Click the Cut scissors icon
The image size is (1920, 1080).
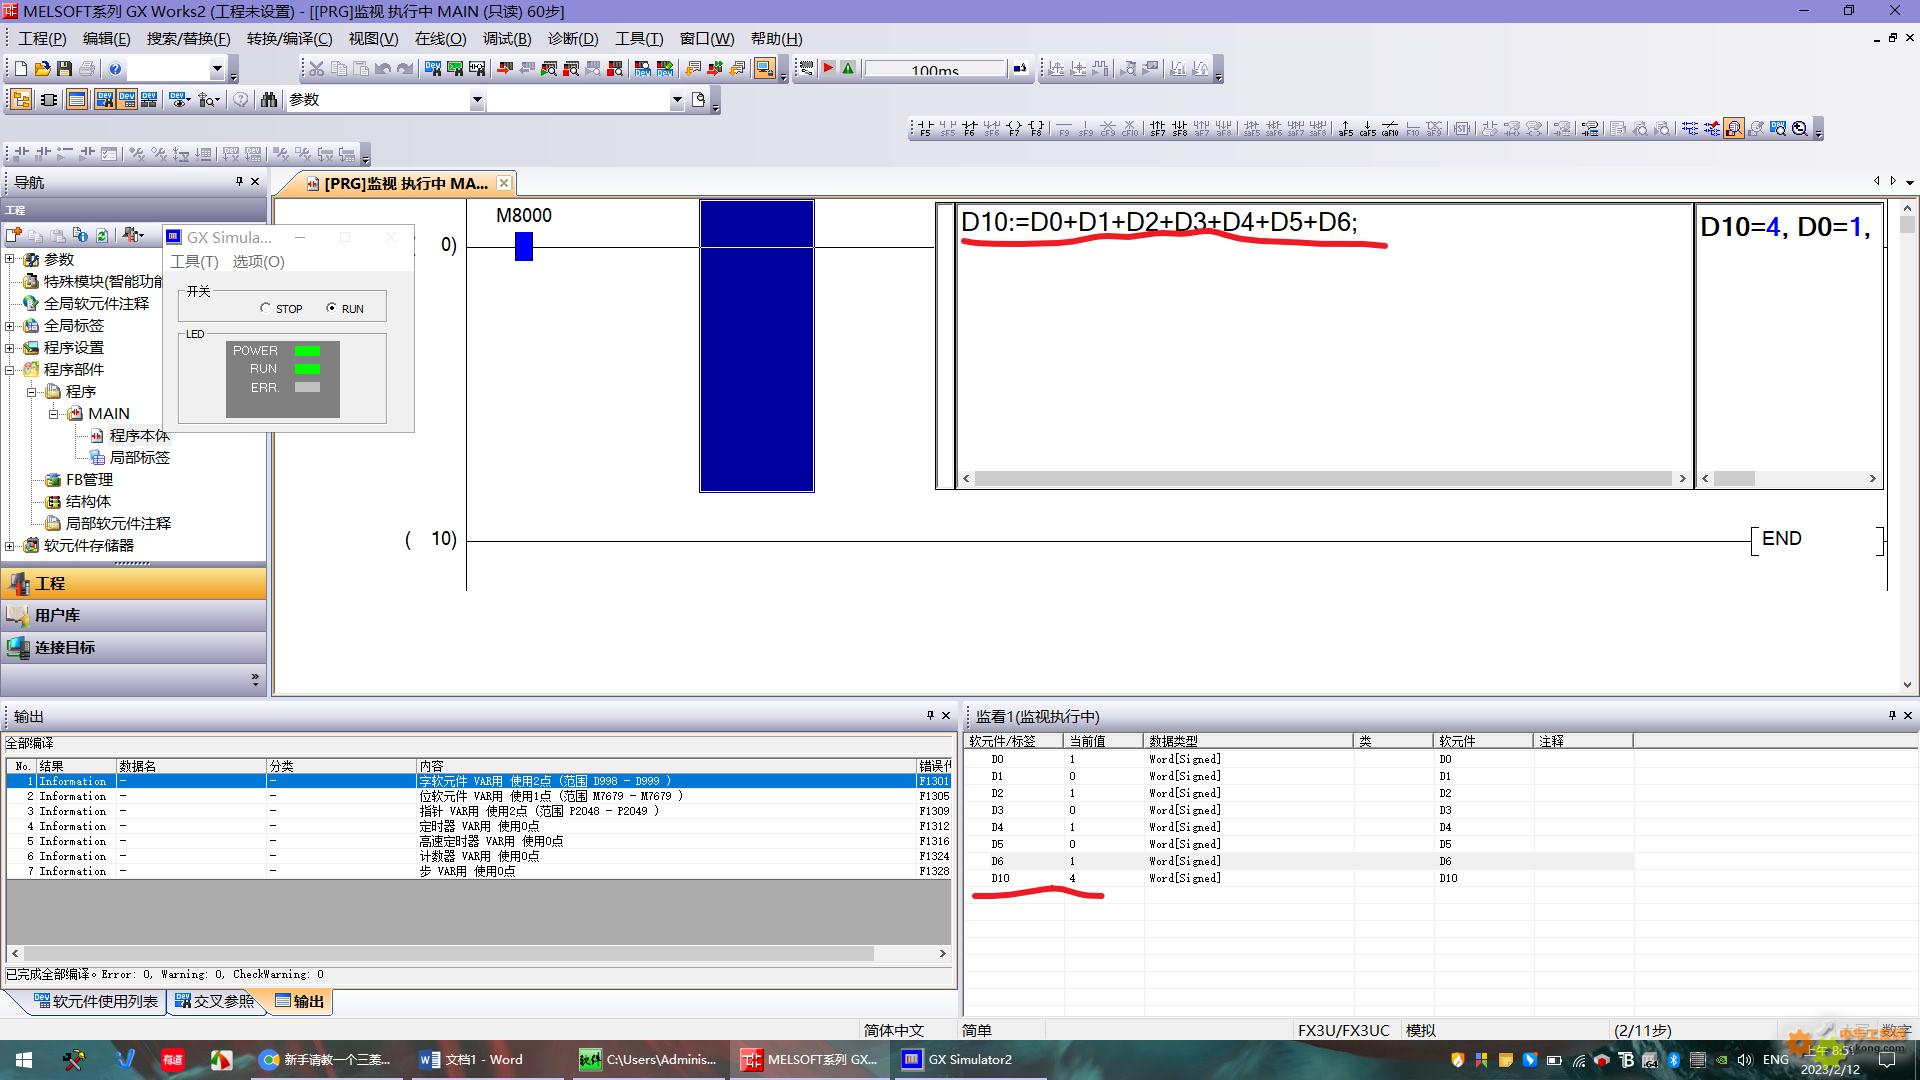pyautogui.click(x=316, y=69)
